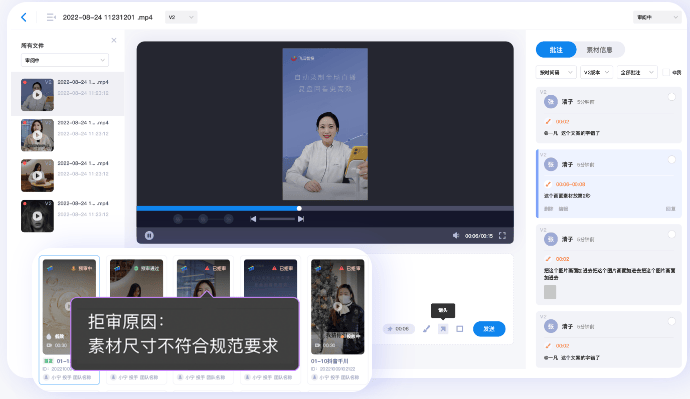Close the all-files sidebar with the X
The width and height of the screenshot is (690, 399).
pyautogui.click(x=114, y=40)
